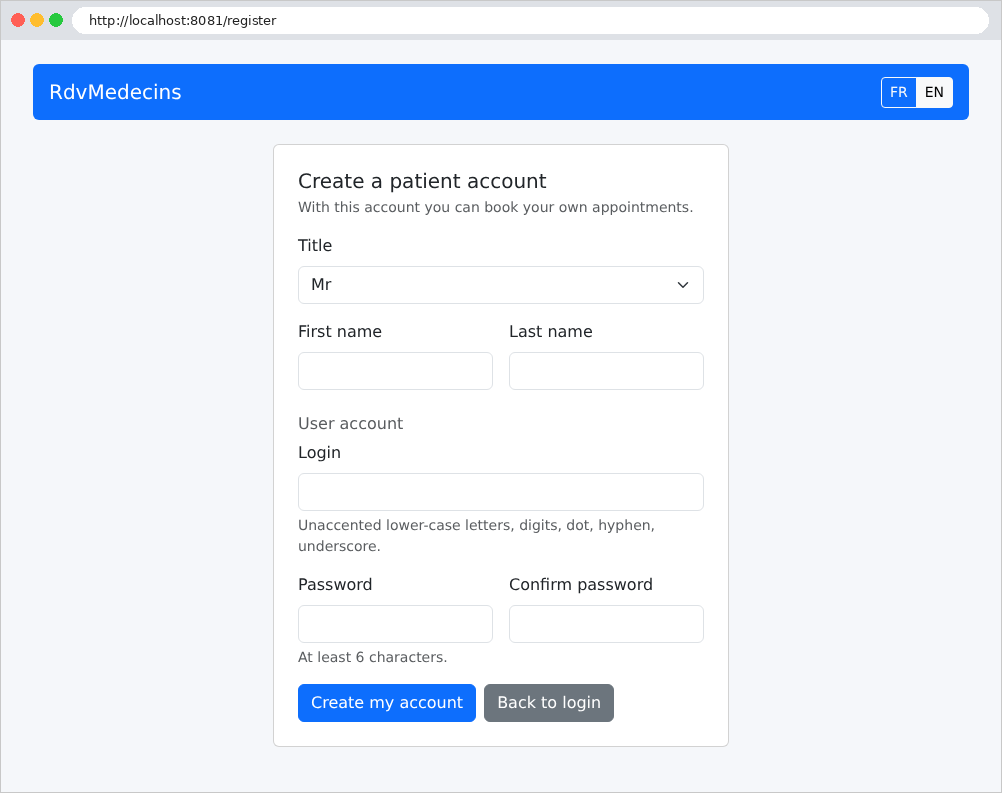Screen dimensions: 1002x793
Task: Click the Confirm password label text
Action: coord(580,585)
